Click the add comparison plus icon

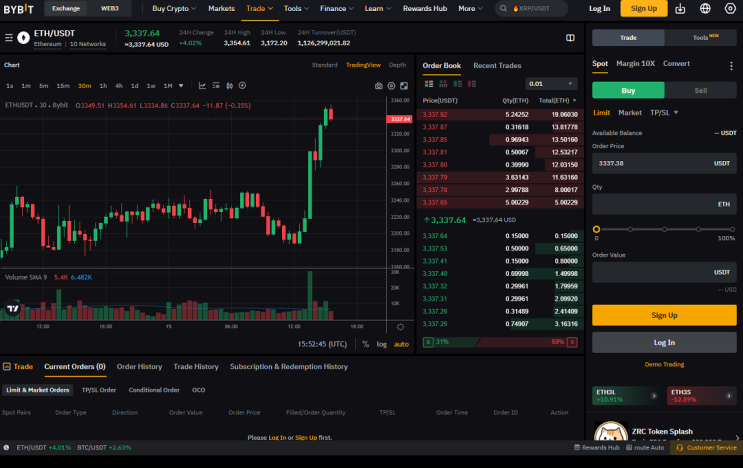click(x=242, y=86)
